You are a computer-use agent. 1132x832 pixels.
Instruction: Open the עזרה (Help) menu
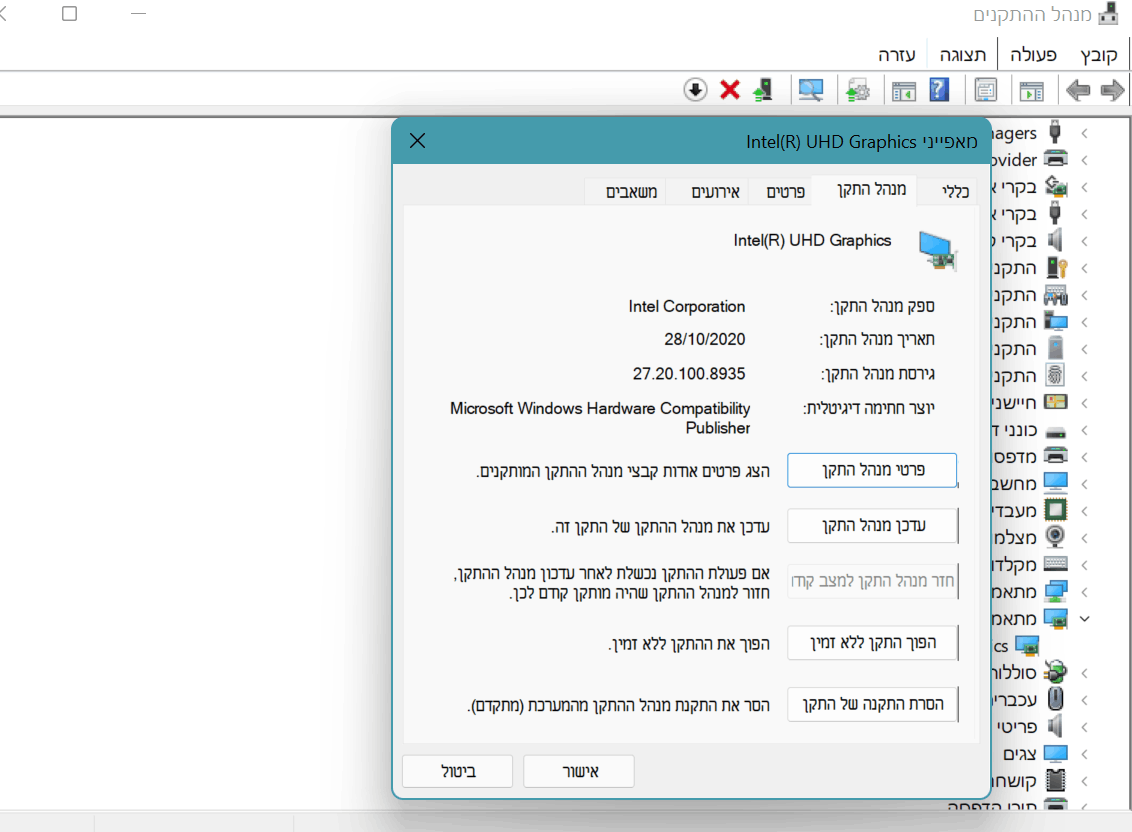(897, 55)
